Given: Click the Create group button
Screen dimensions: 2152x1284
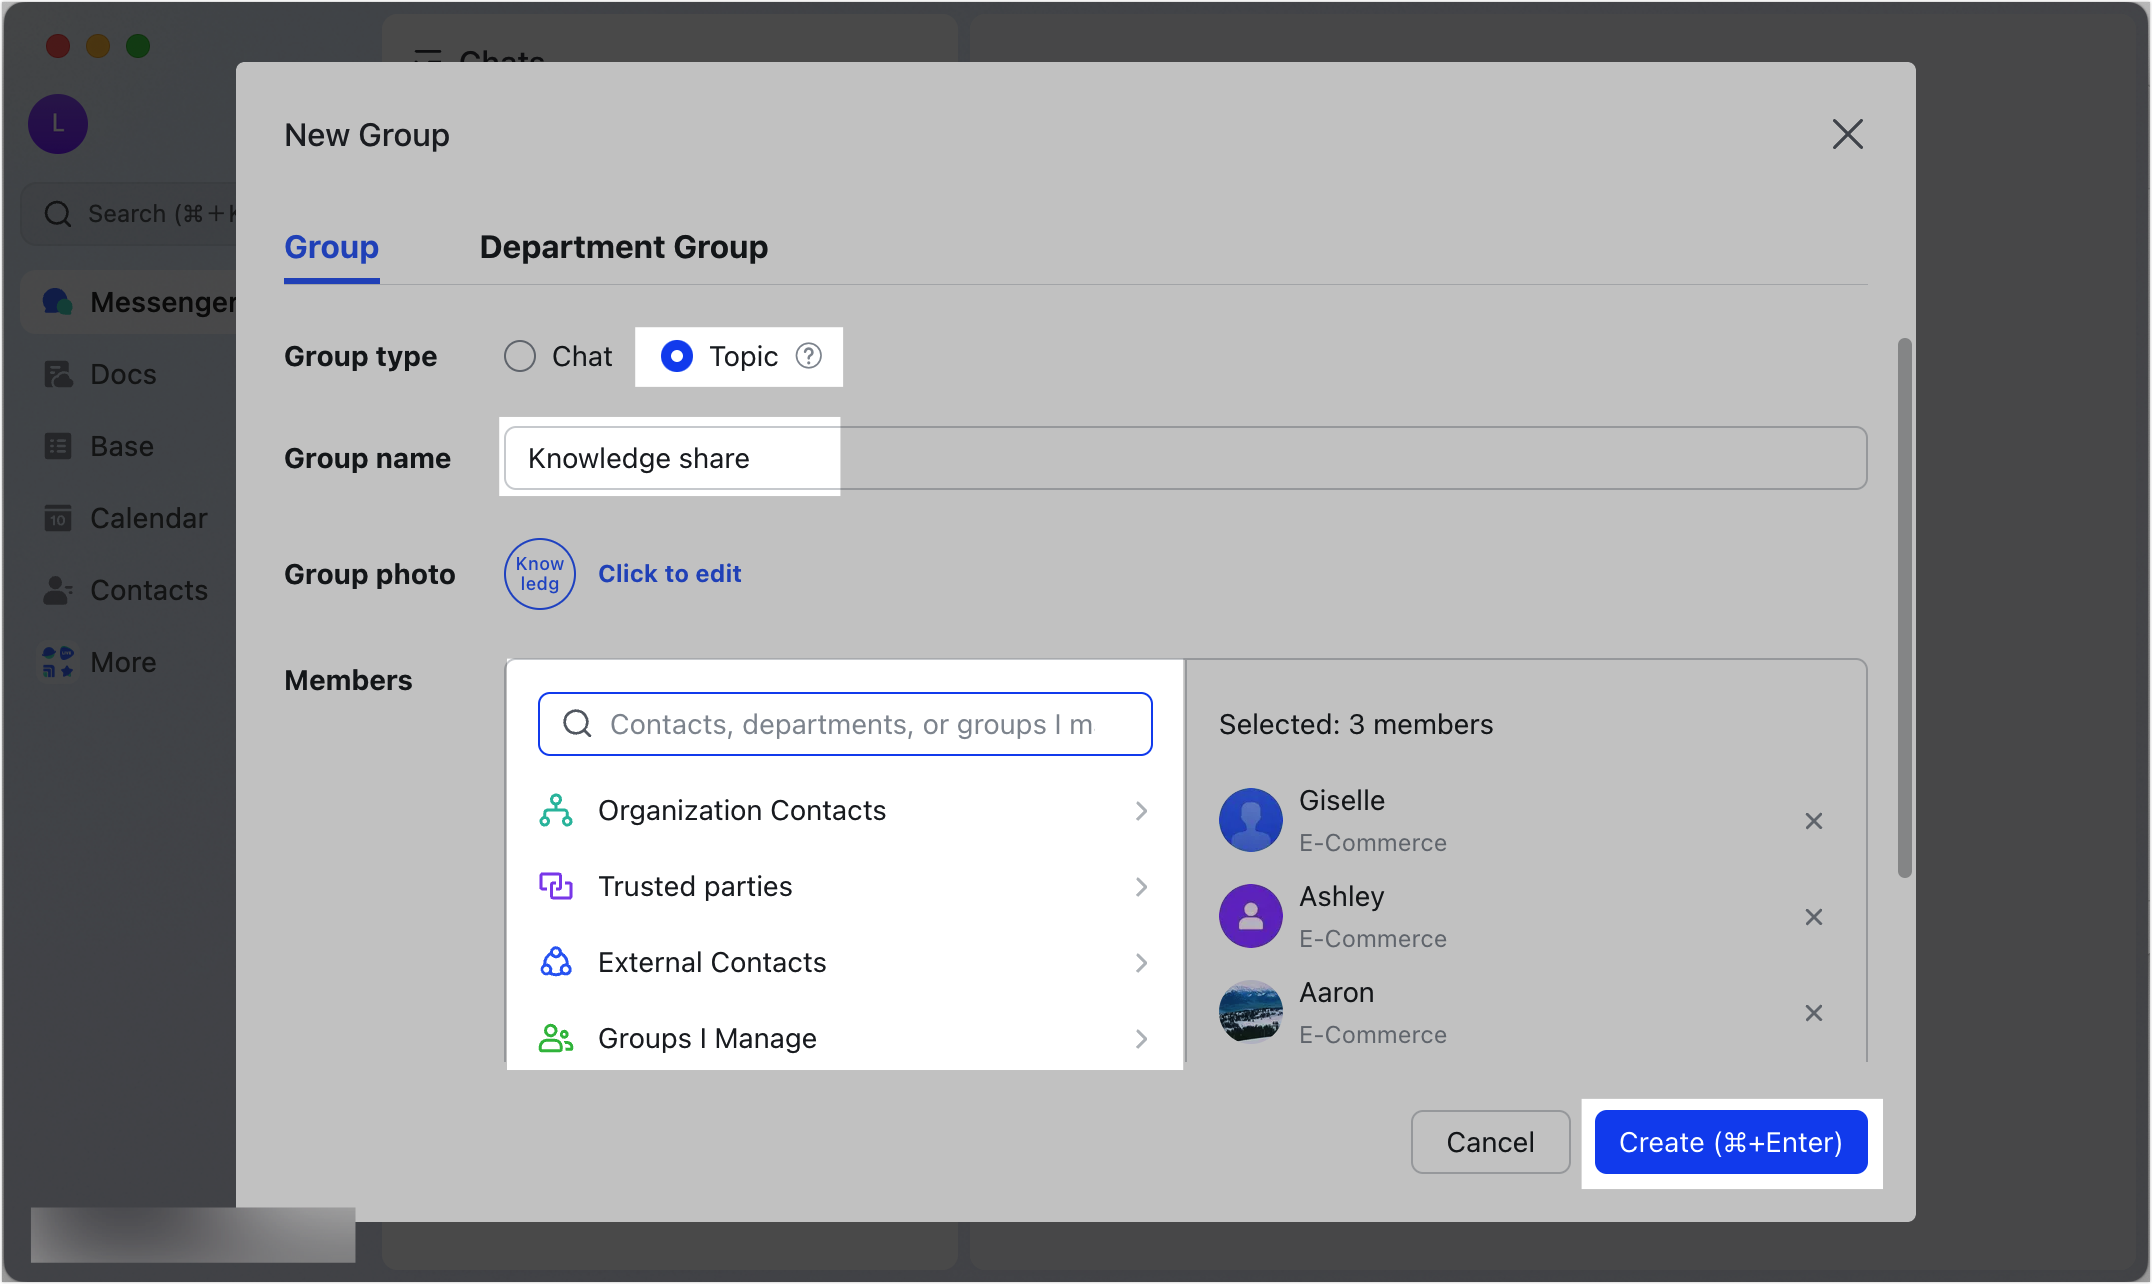Looking at the screenshot, I should pyautogui.click(x=1731, y=1142).
